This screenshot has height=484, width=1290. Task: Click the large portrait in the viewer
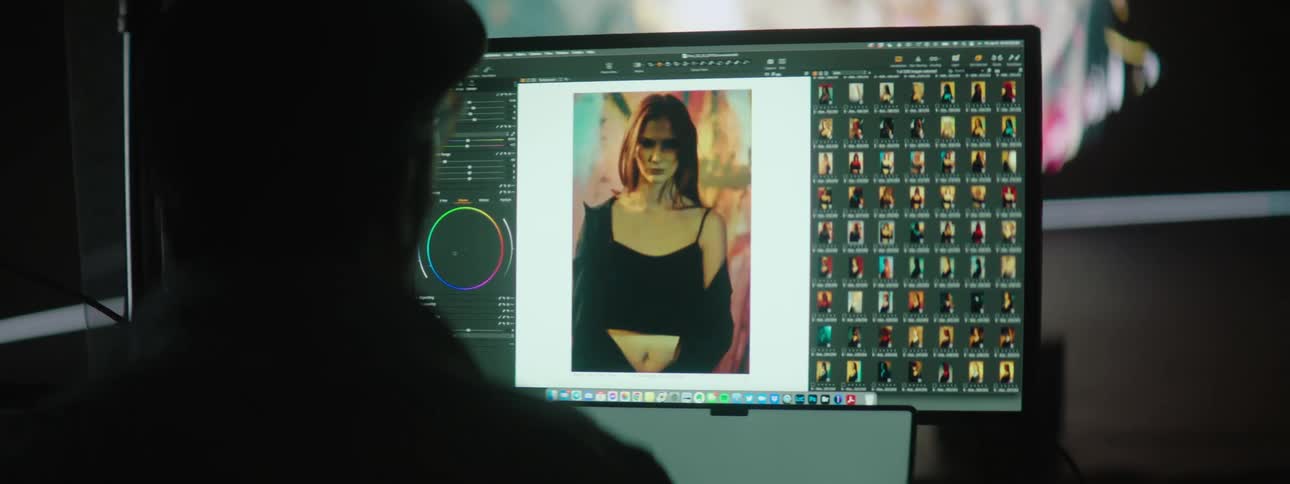click(x=661, y=231)
